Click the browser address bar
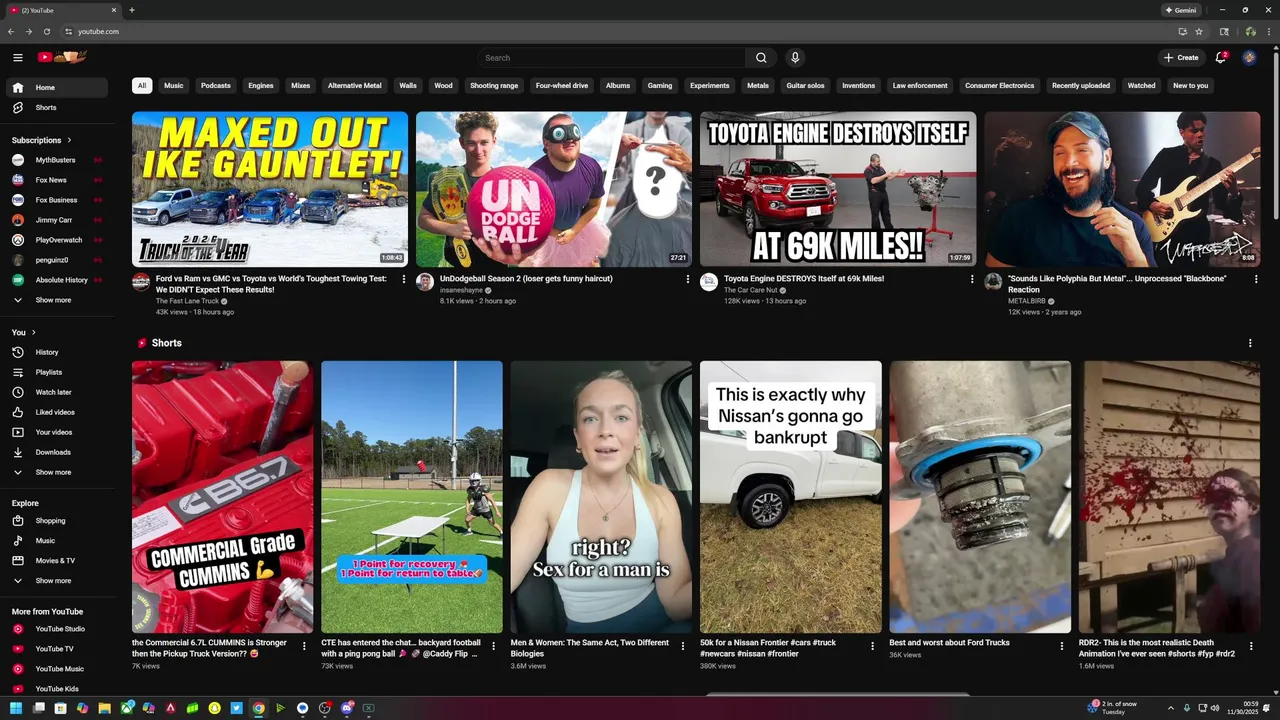Image resolution: width=1280 pixels, height=720 pixels. [x=620, y=31]
